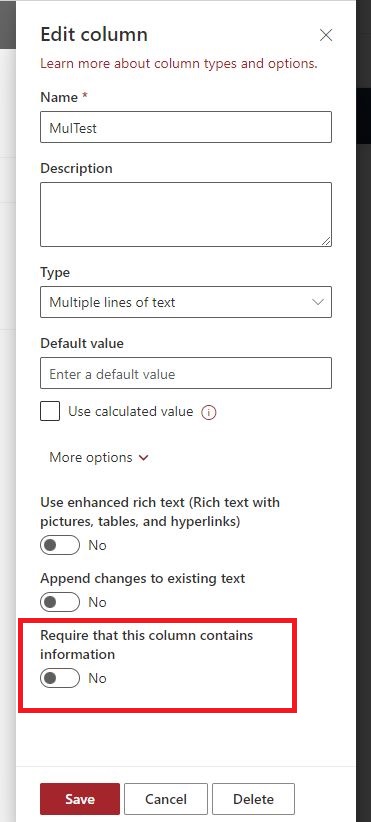The height and width of the screenshot is (822, 371).
Task: Click the No label beside the Append changes toggle
Action: tap(97, 602)
